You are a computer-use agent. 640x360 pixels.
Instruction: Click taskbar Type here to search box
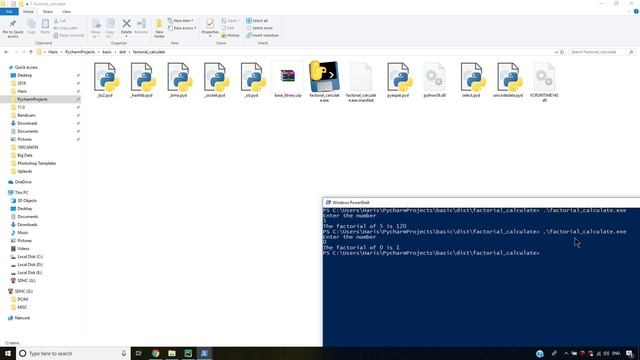coord(73,353)
